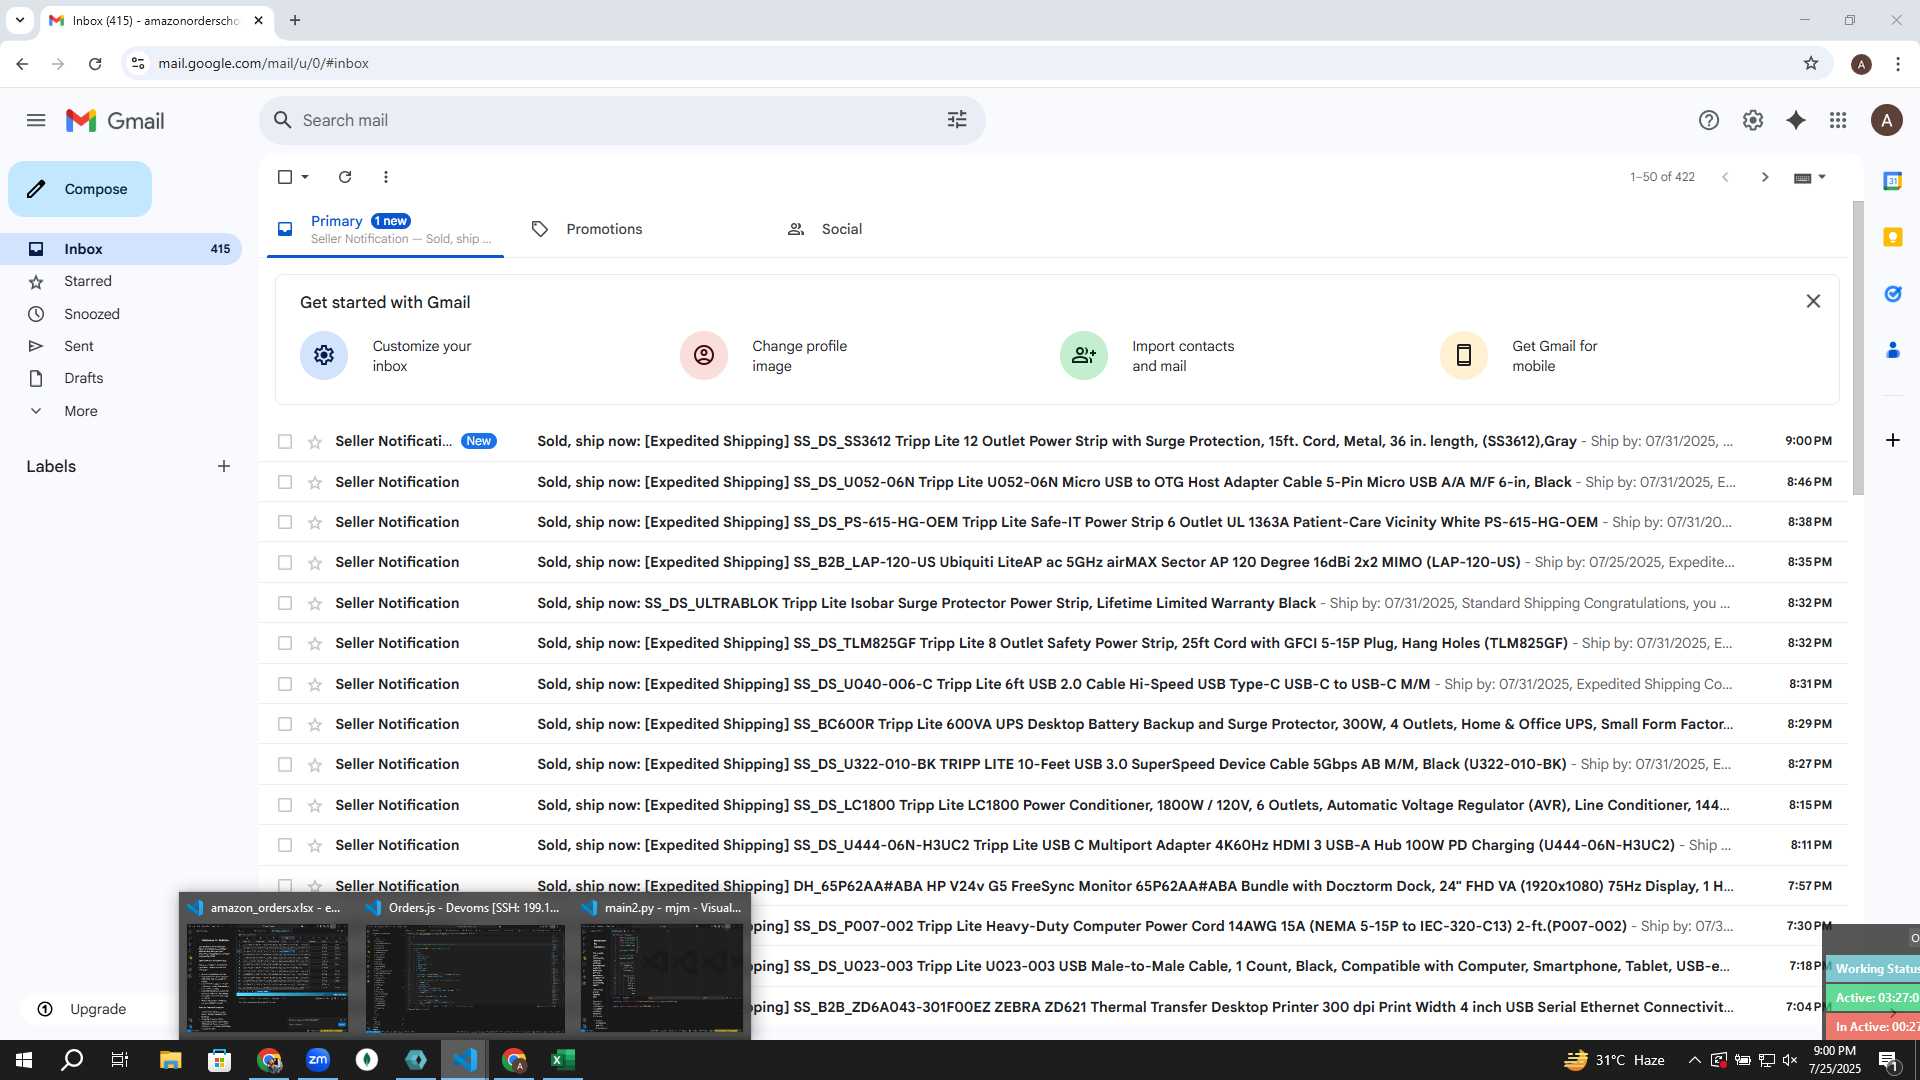Get add-ons plus icon in side panel
The image size is (1920, 1080).
1892,440
